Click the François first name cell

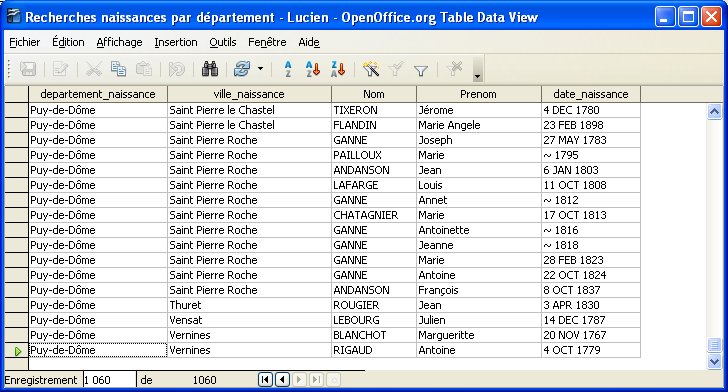[x=479, y=290]
